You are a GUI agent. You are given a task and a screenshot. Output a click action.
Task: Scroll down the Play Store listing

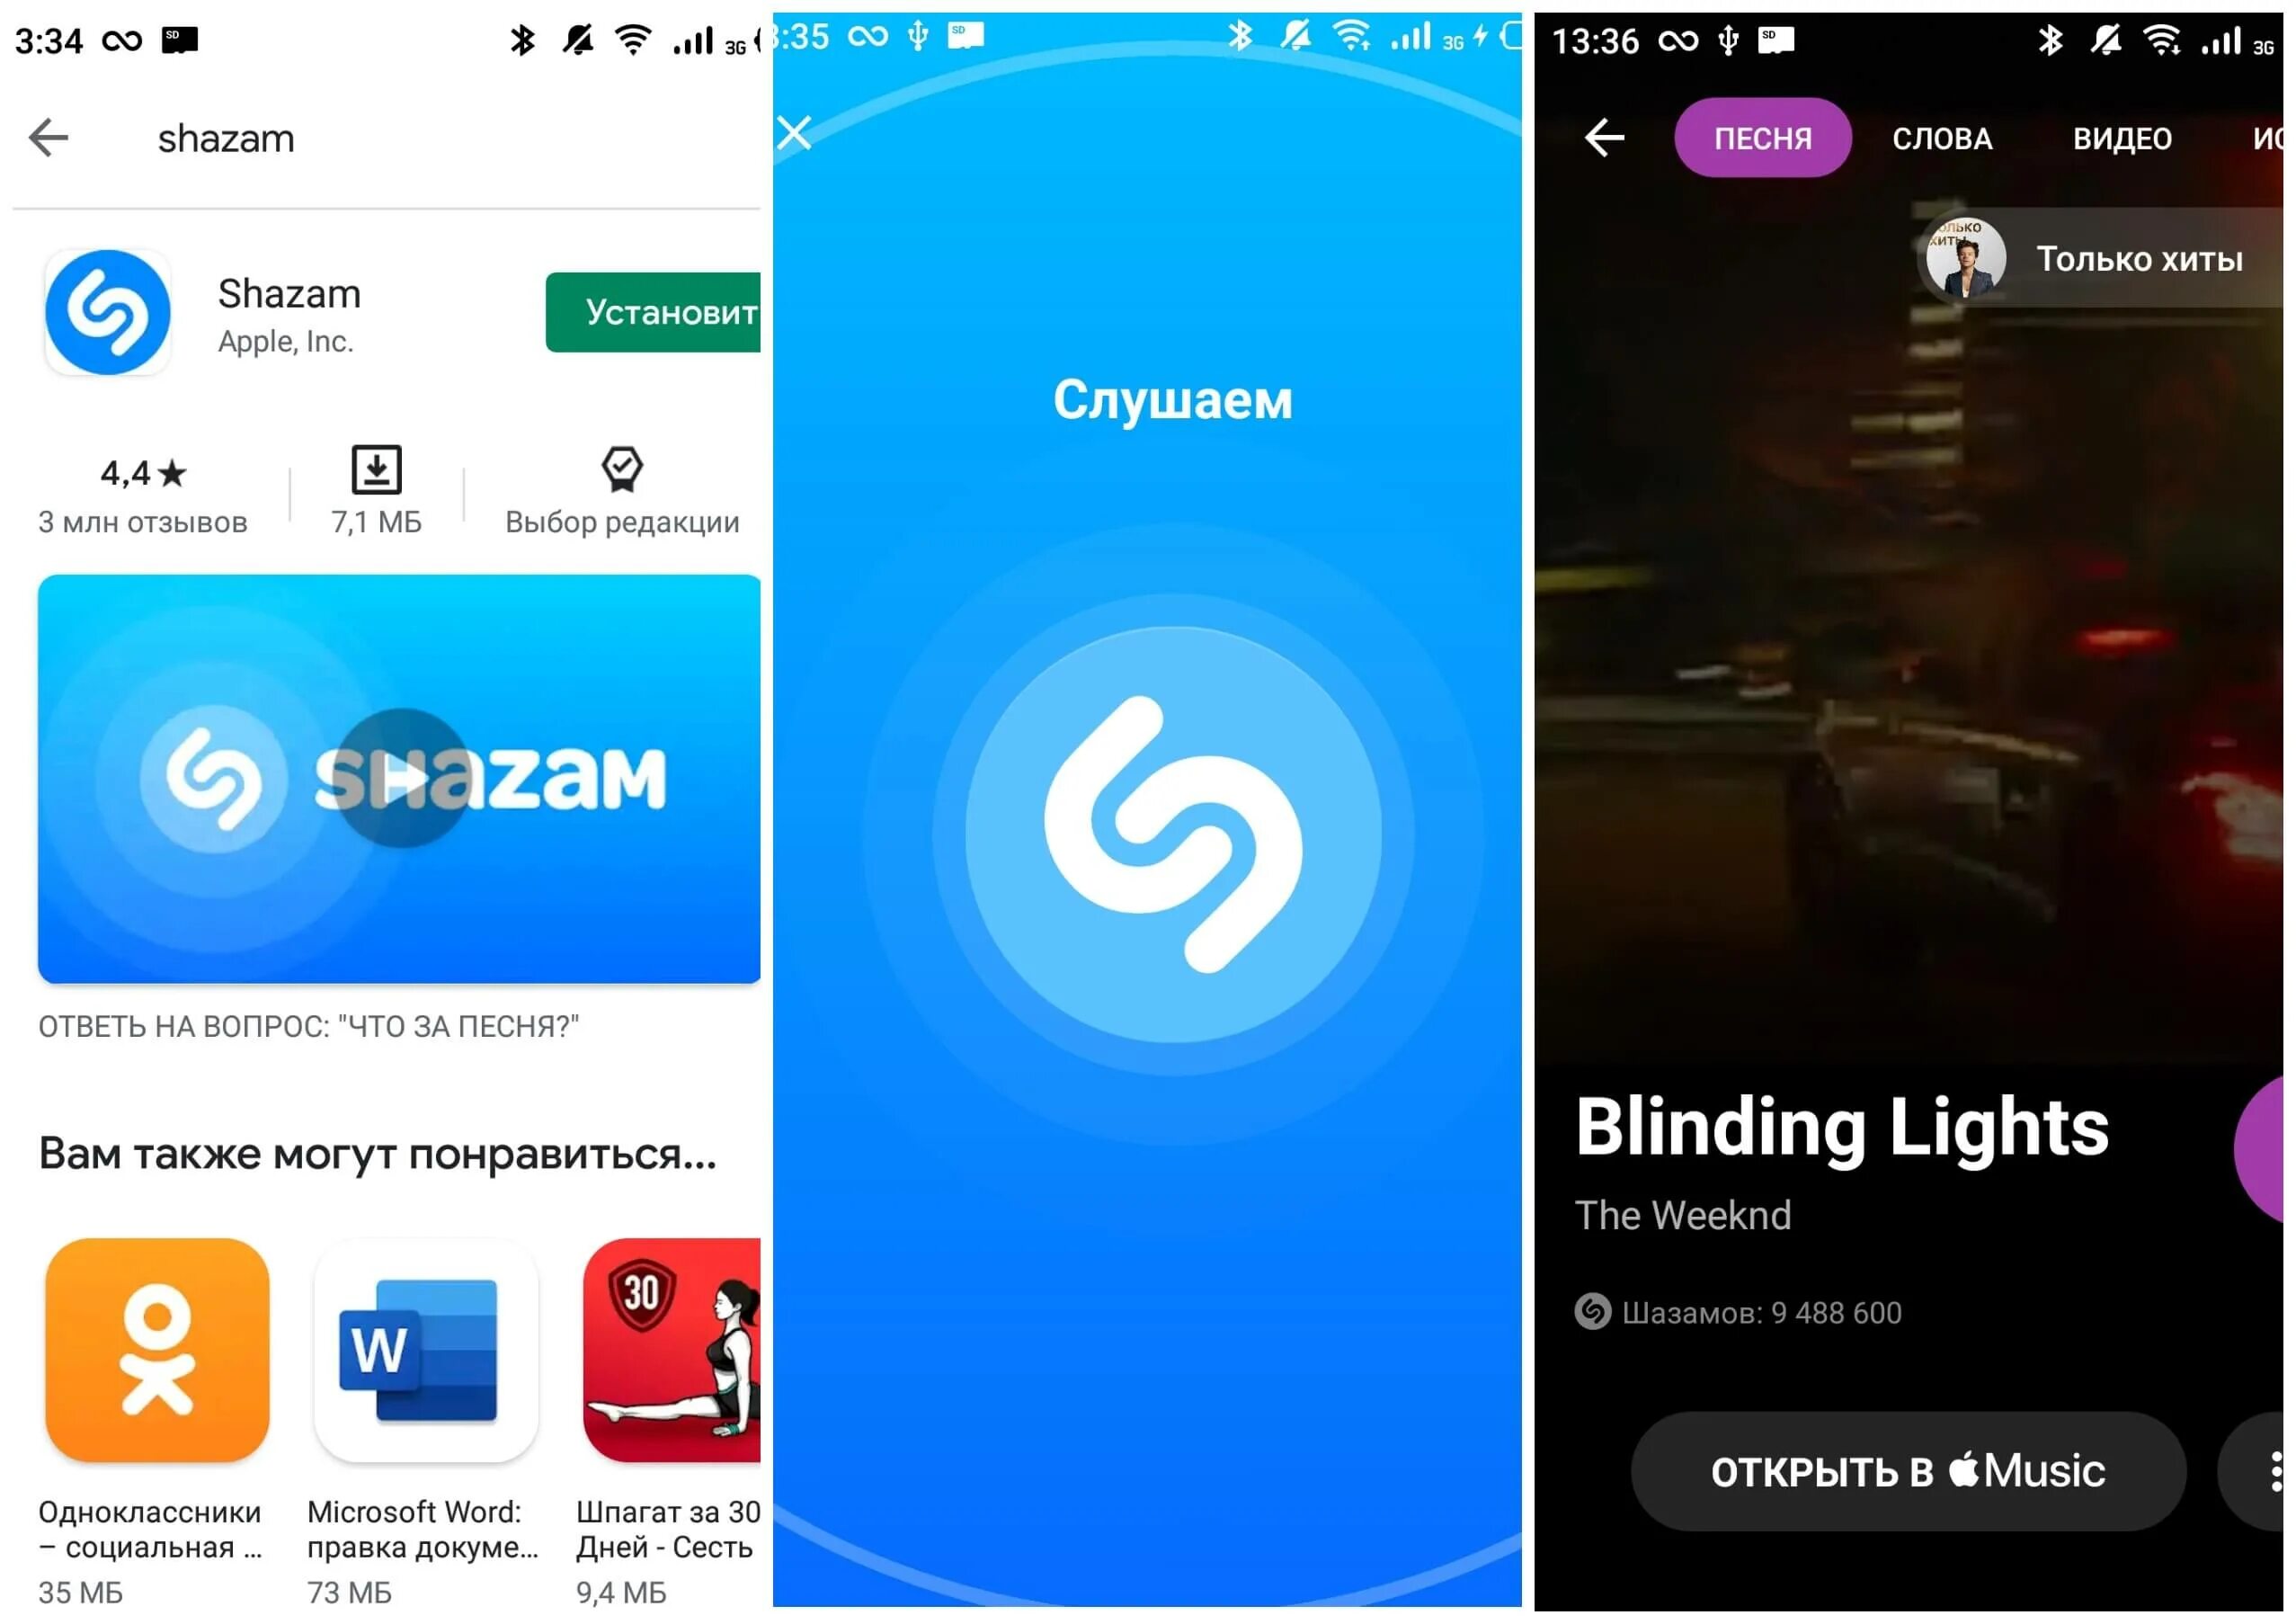click(383, 1055)
